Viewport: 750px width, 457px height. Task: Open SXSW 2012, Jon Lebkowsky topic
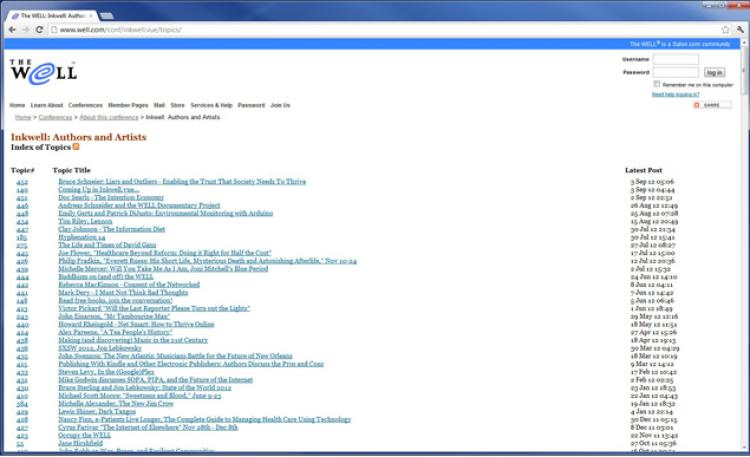(x=100, y=348)
